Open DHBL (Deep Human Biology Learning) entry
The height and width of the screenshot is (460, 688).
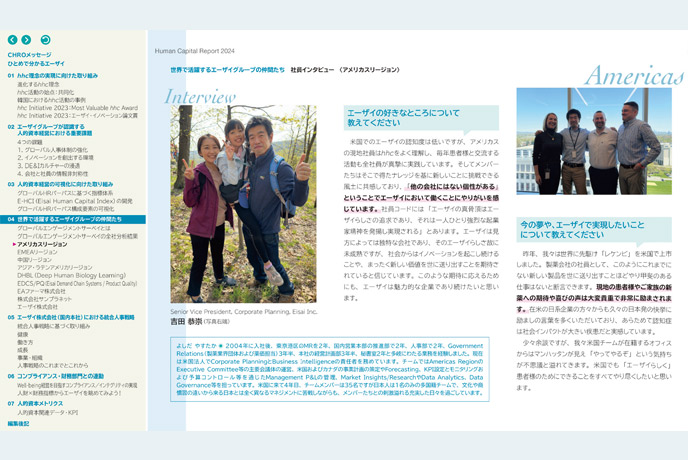[x=72, y=275]
